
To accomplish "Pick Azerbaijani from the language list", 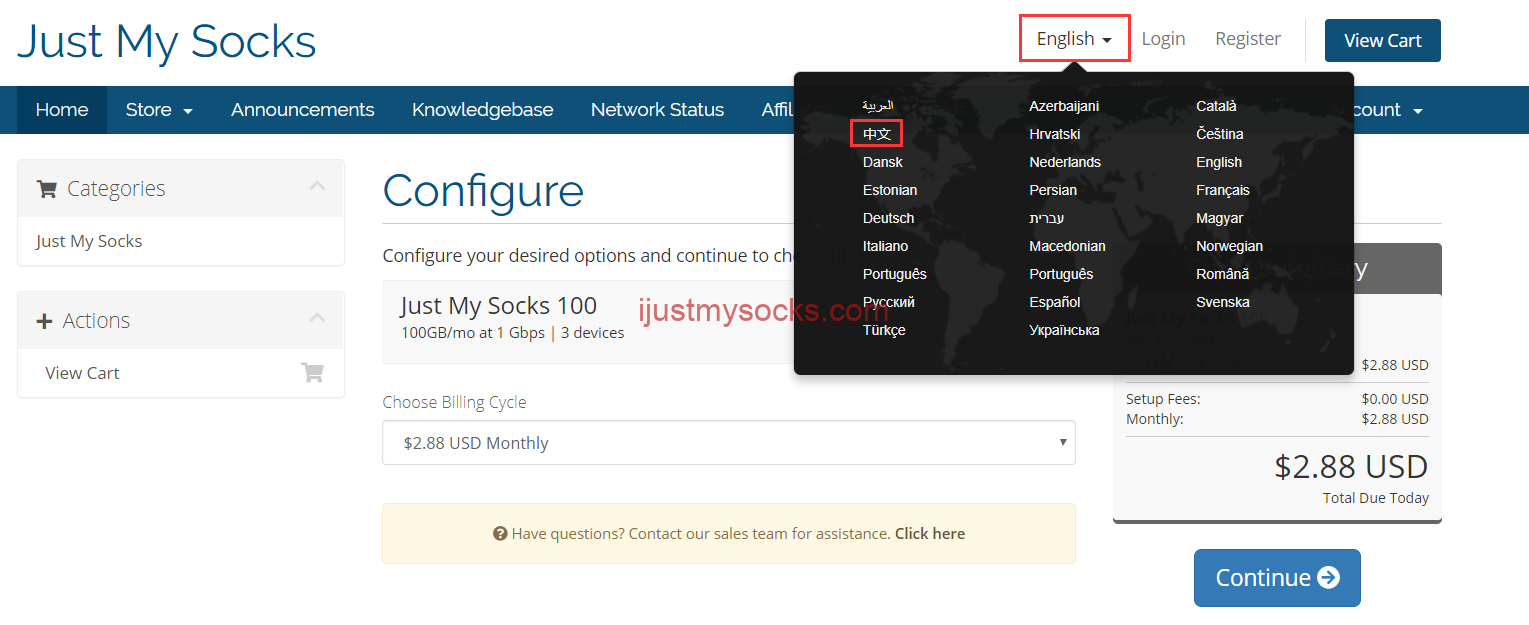I will [1064, 106].
